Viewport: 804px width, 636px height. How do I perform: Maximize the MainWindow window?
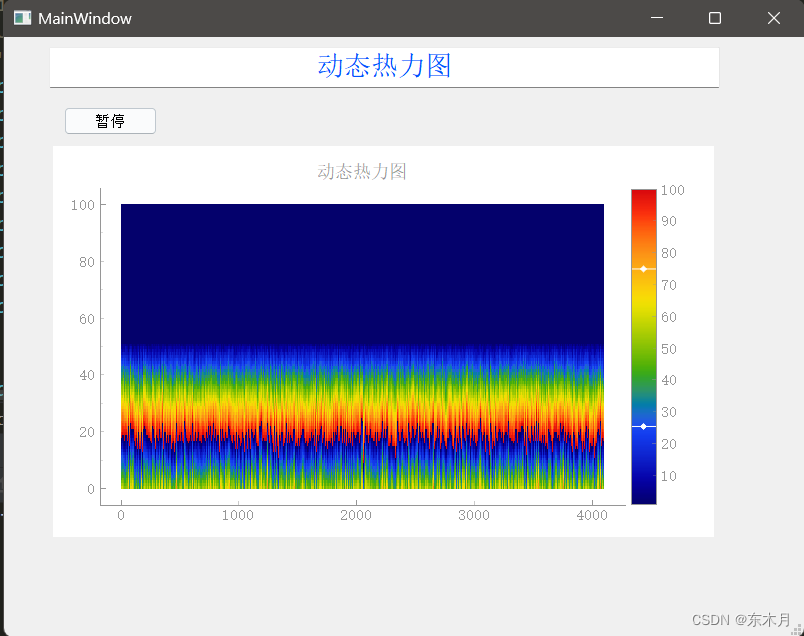pos(715,18)
